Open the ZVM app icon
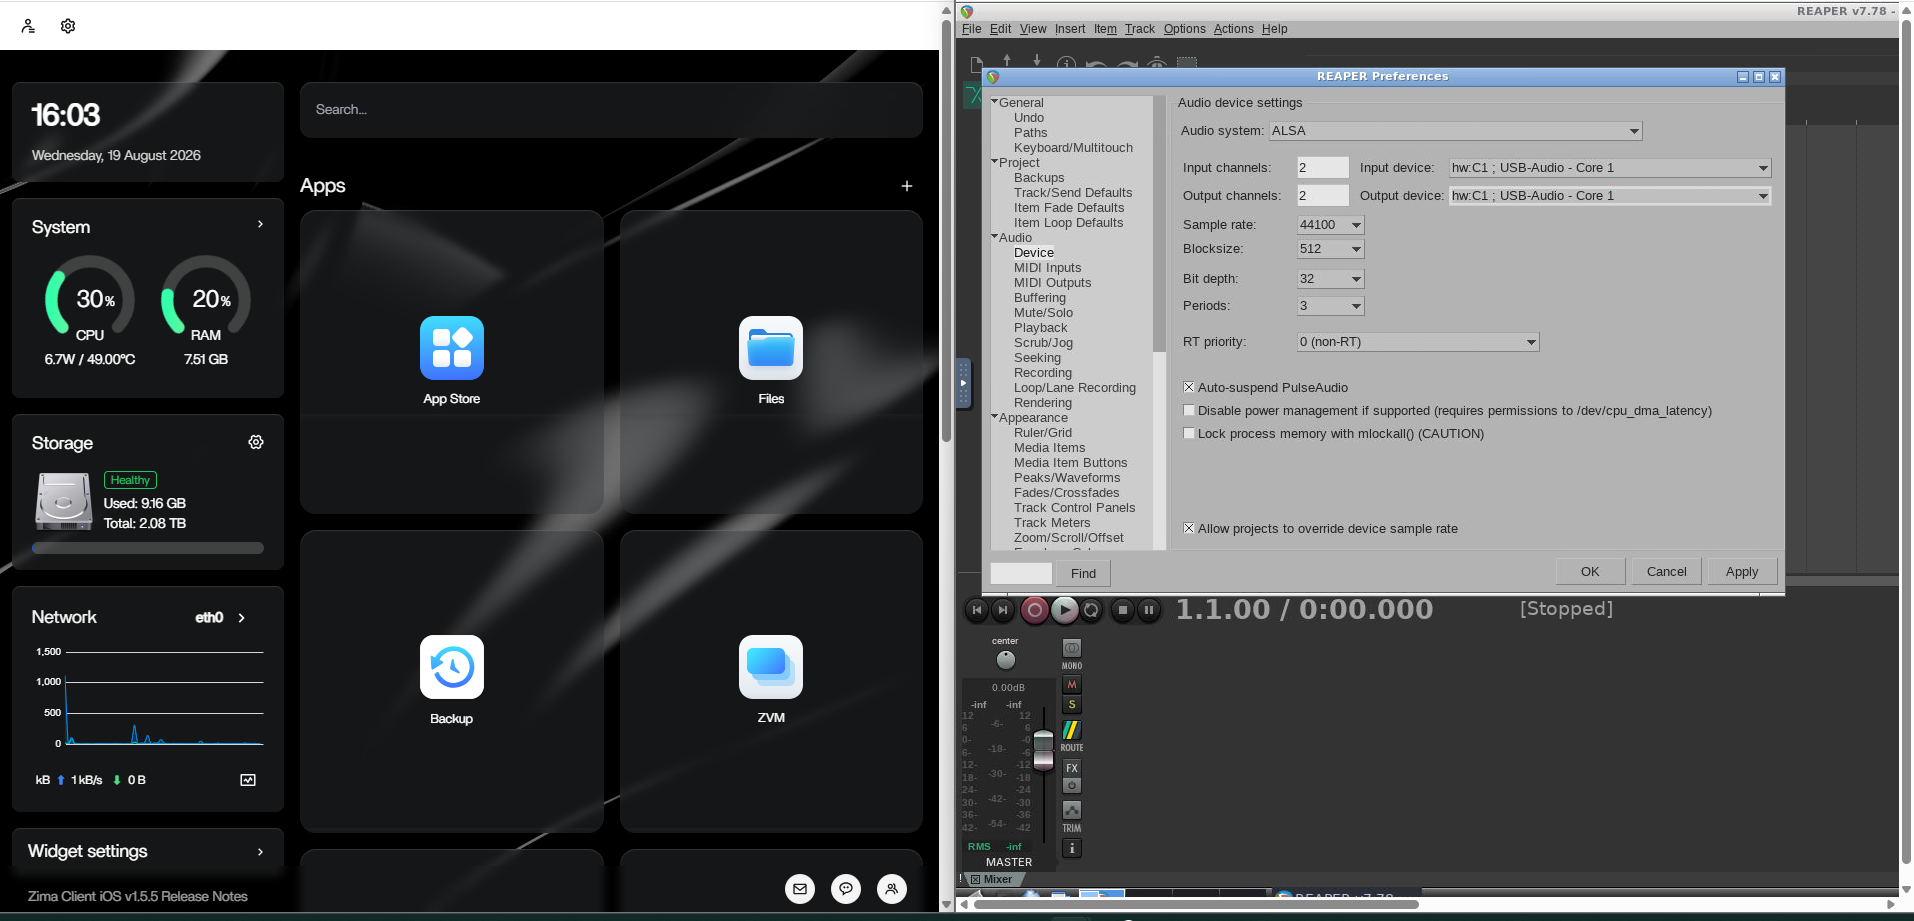Image resolution: width=1914 pixels, height=921 pixels. (x=771, y=667)
